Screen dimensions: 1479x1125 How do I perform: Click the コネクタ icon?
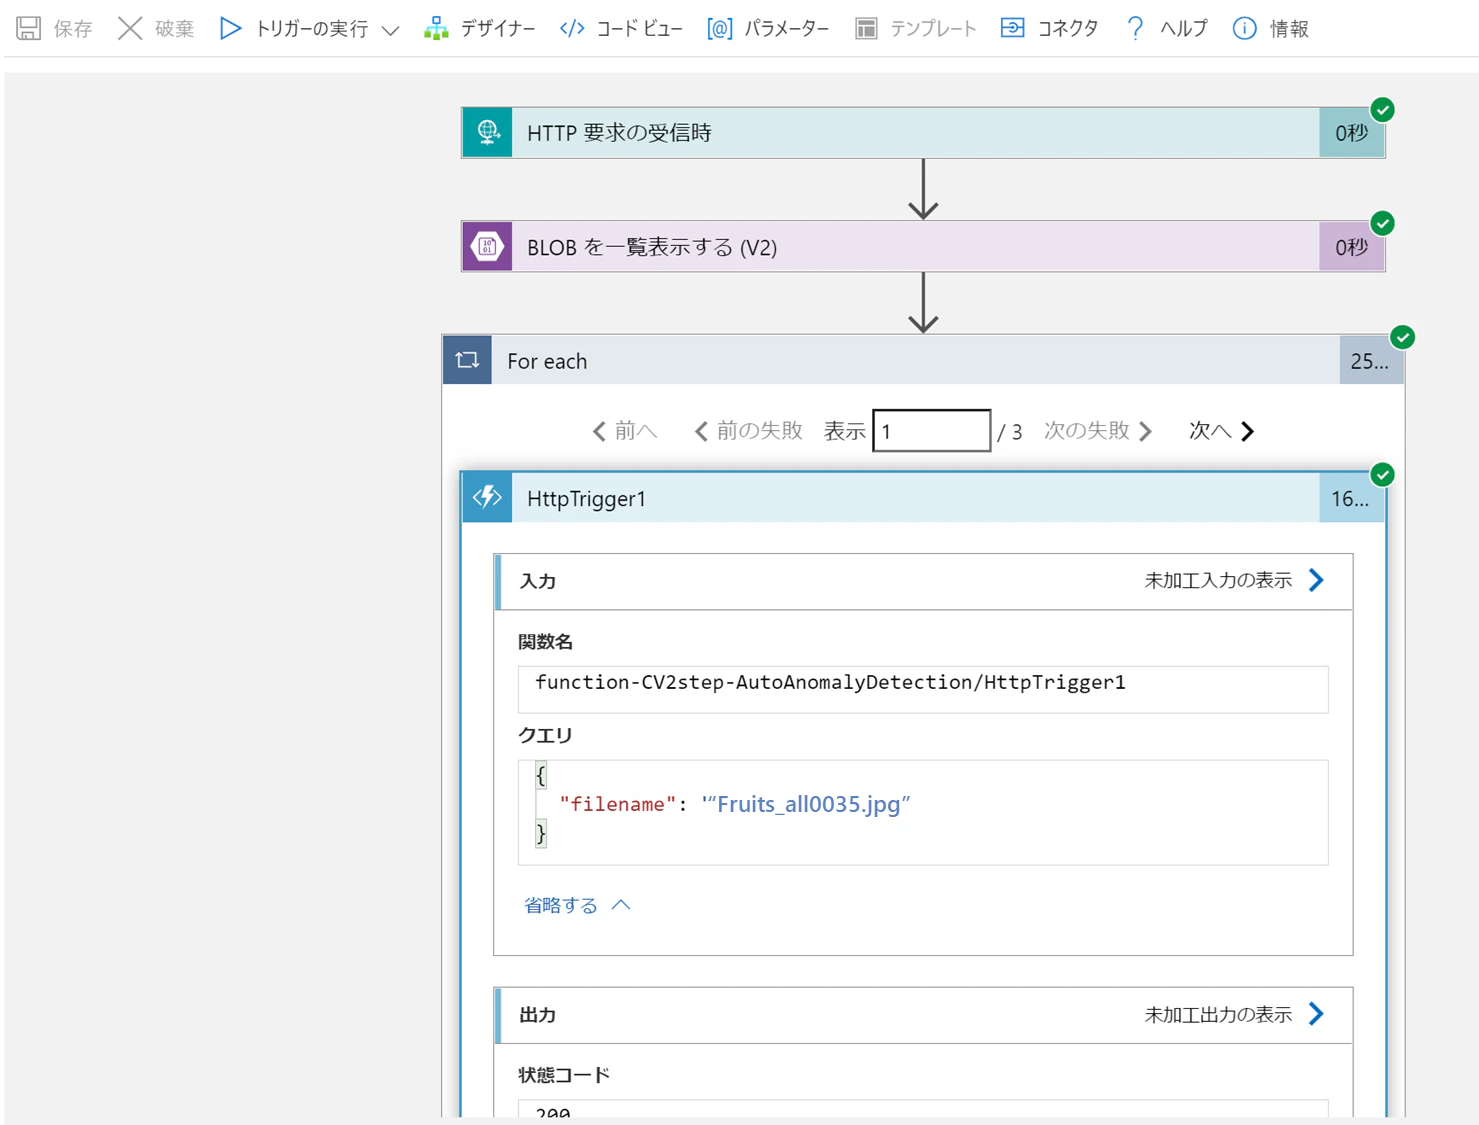(x=1013, y=28)
